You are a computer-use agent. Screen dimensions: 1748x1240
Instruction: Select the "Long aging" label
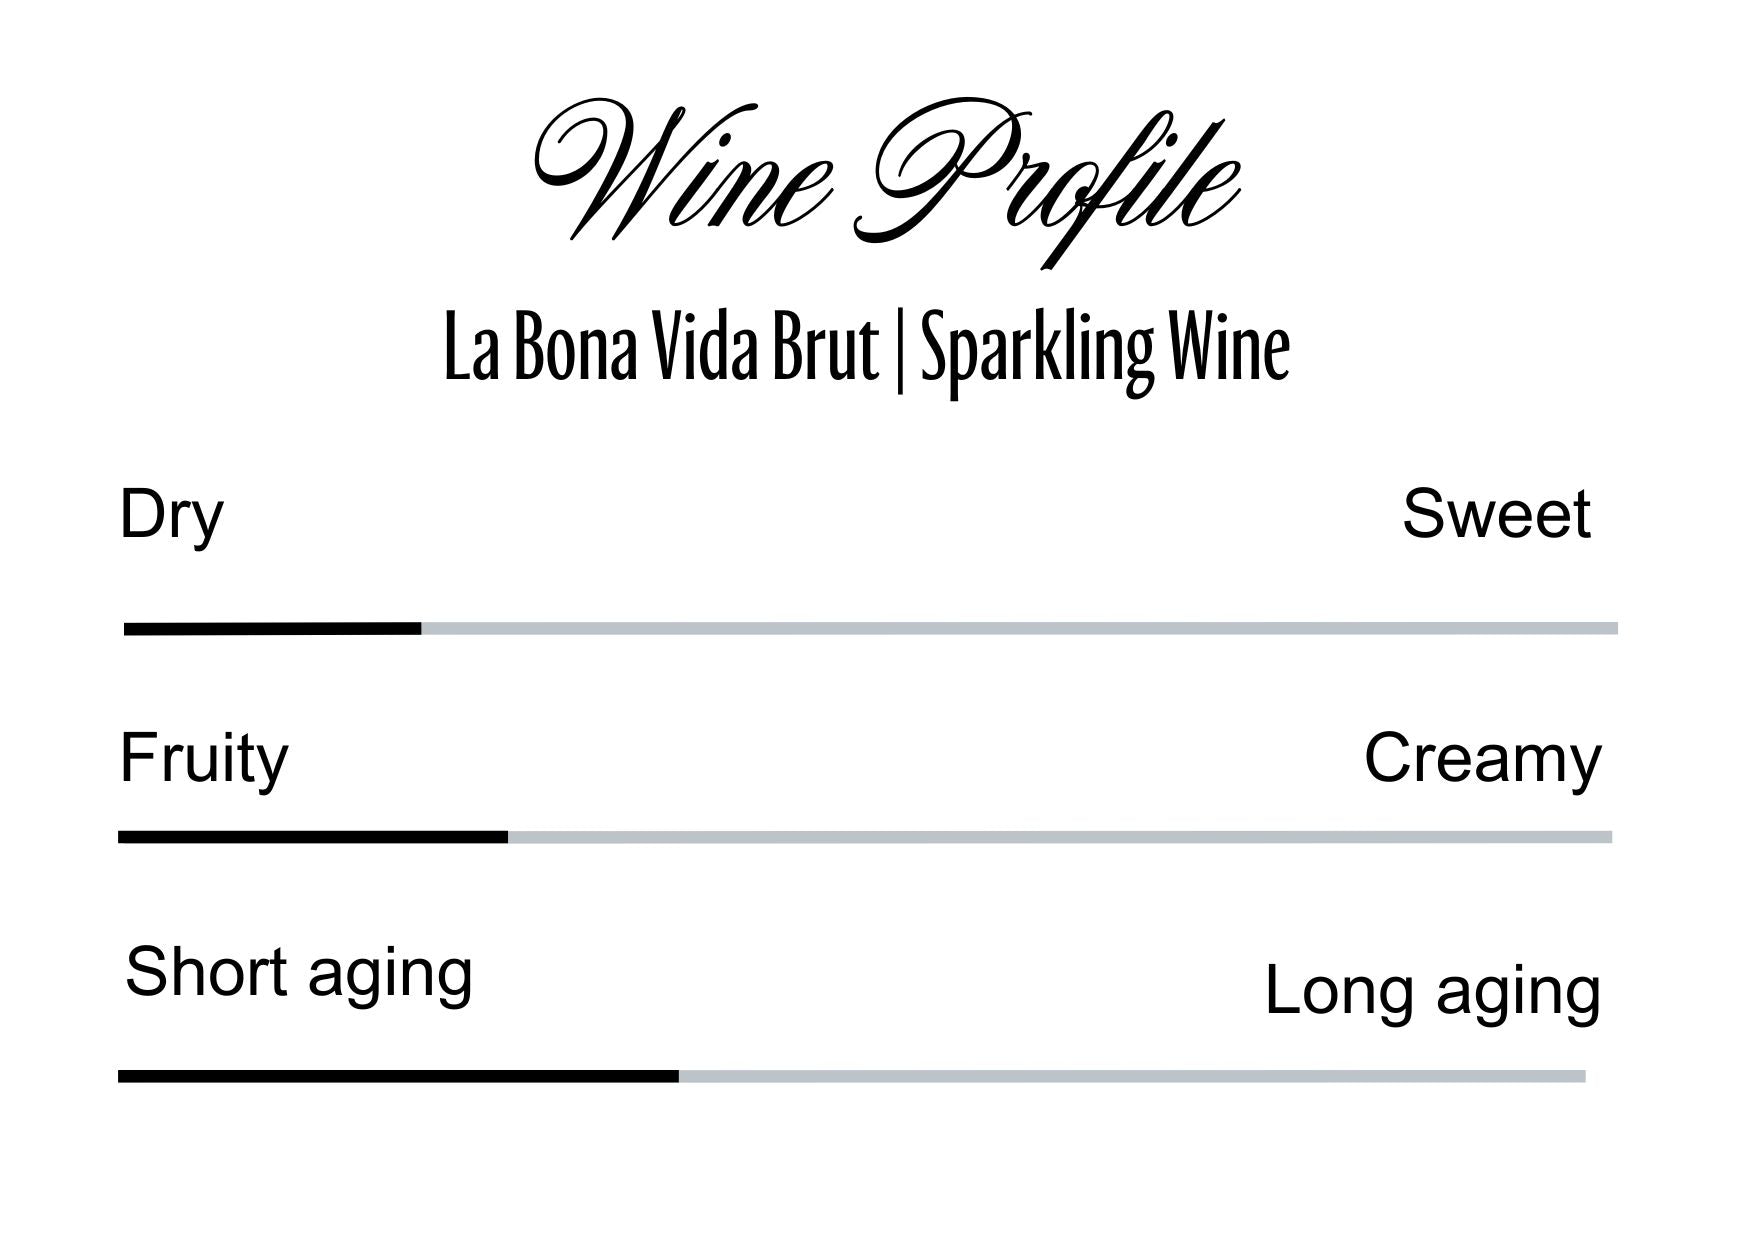(x=1432, y=992)
